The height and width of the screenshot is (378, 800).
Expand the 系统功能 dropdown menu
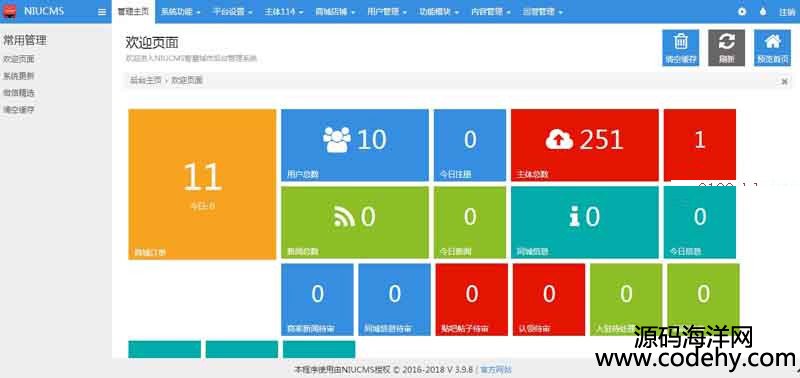tap(180, 12)
